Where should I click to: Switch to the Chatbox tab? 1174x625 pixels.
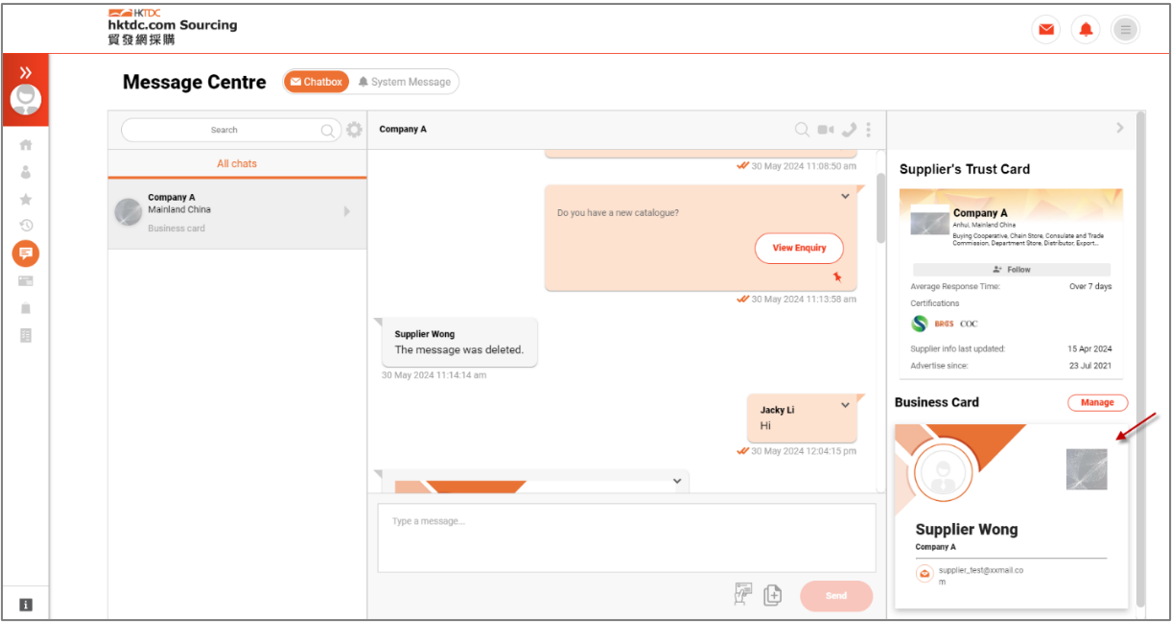pos(317,82)
